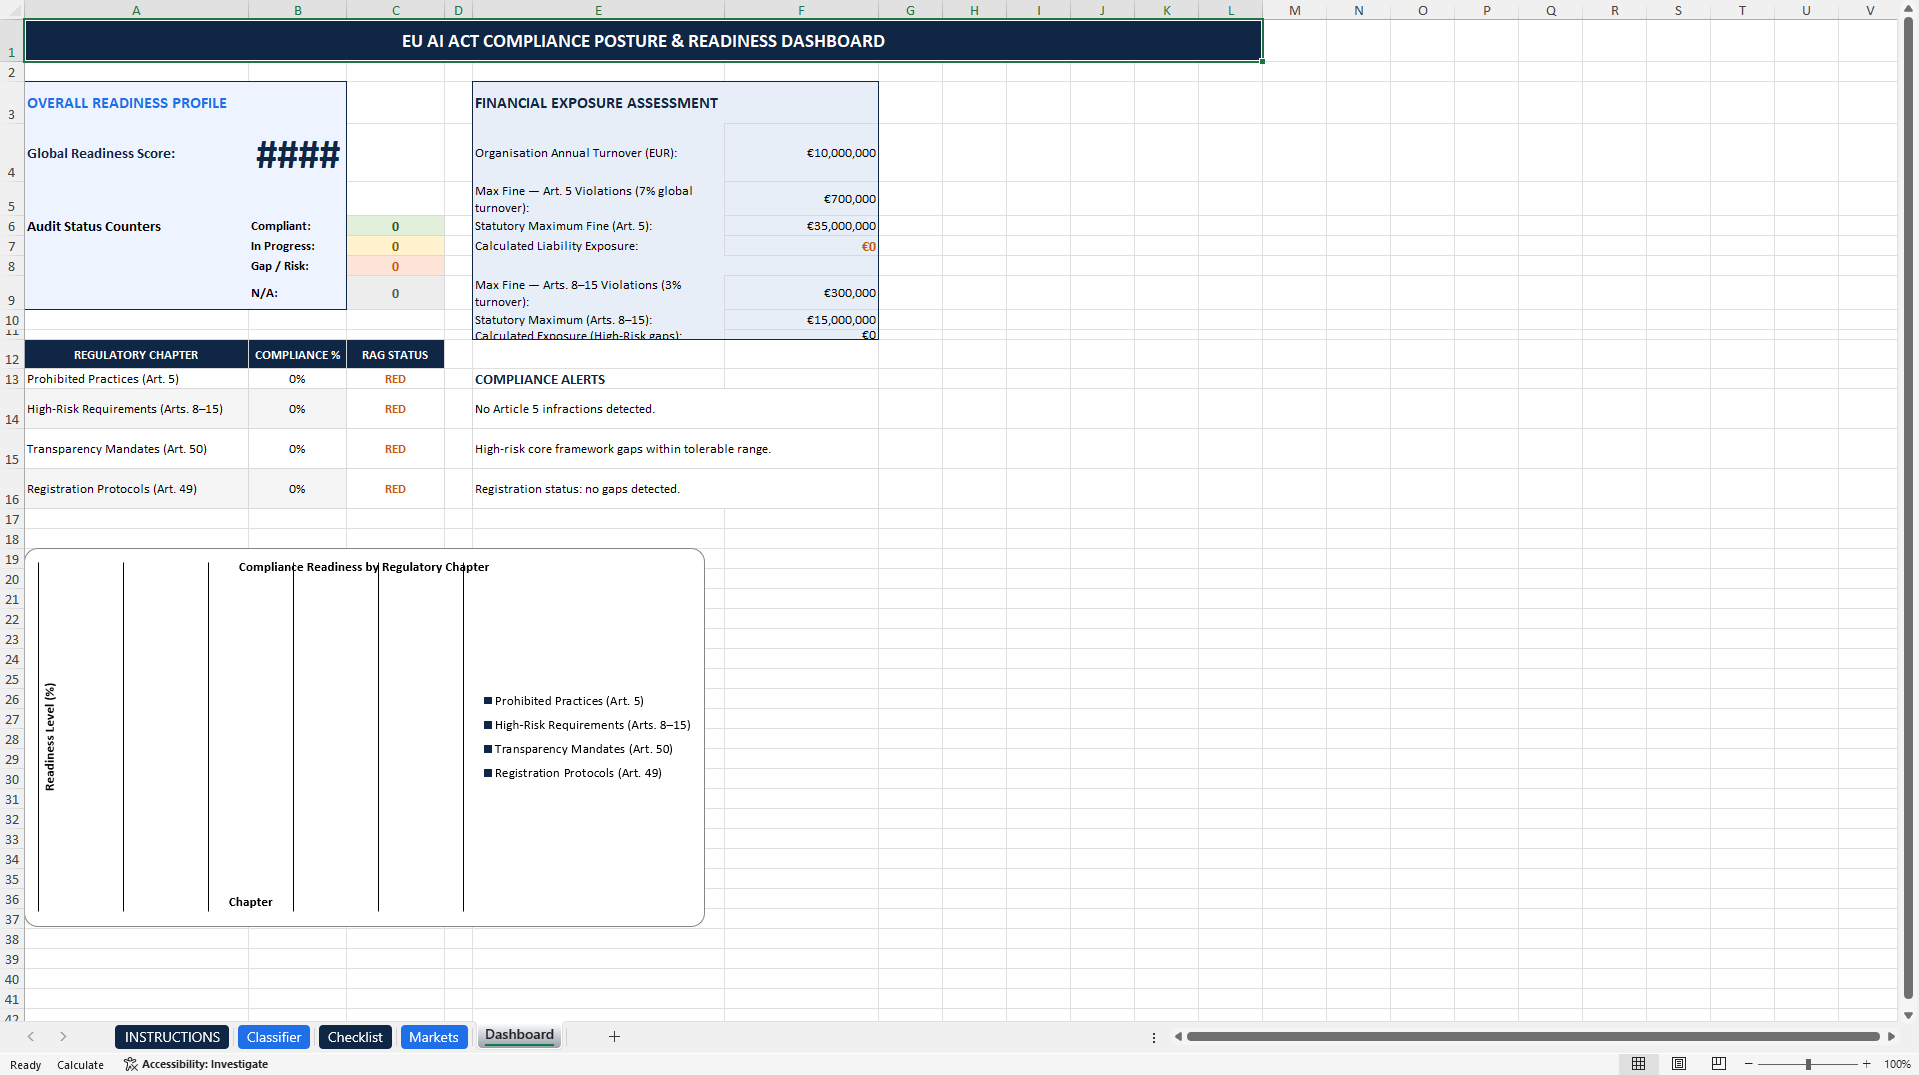Click the vertical scrollbar thumb

tap(1908, 507)
